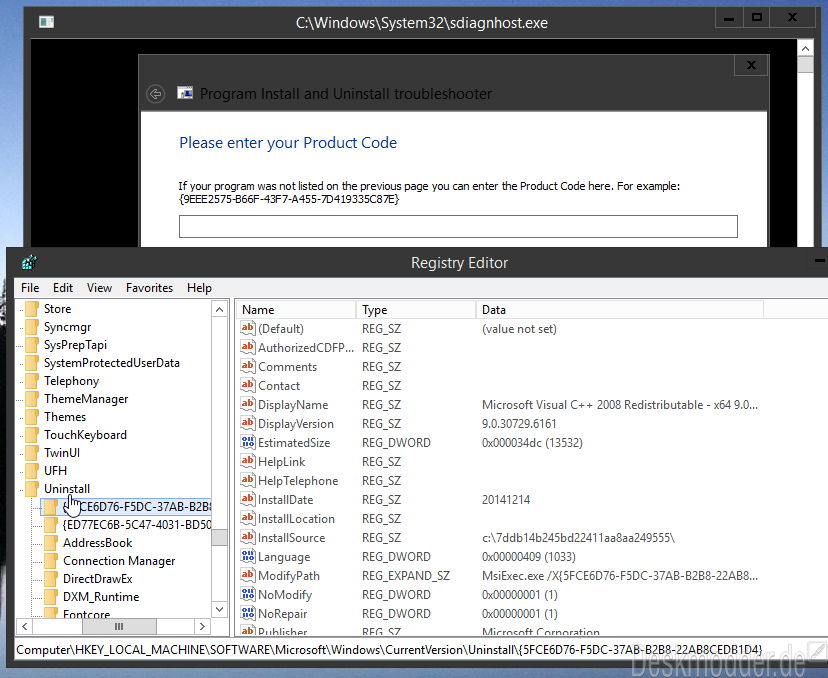Image resolution: width=828 pixels, height=678 pixels.
Task: Click the EstimatedSize DWORD value icon
Action: click(x=248, y=442)
